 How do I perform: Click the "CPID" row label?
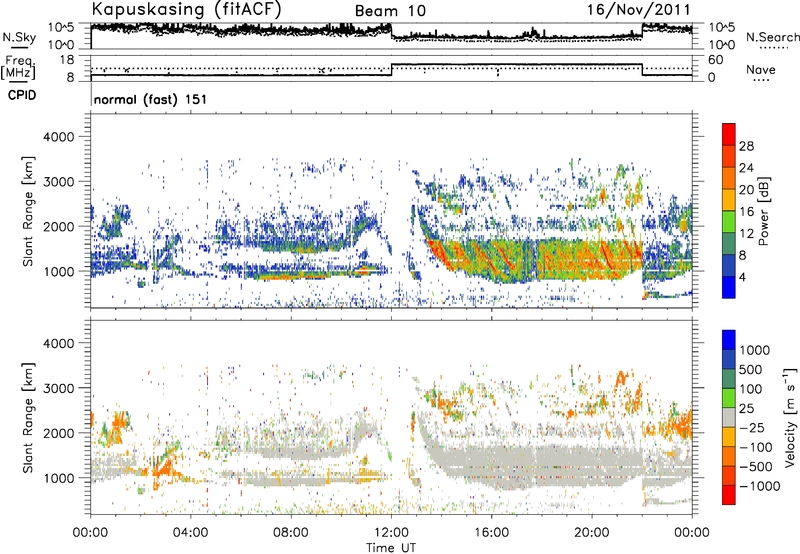22,95
